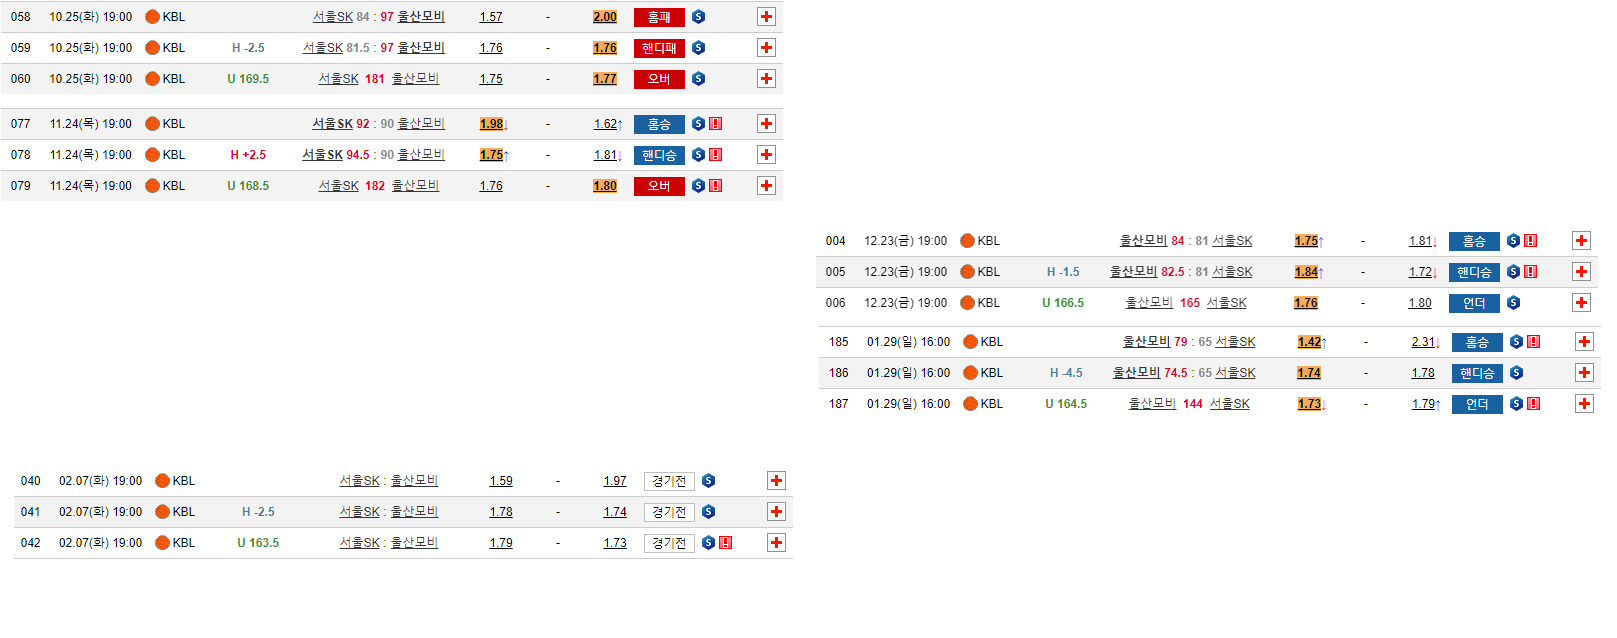This screenshot has width=1617, height=638.
Task: Click the red exclamation icon in row 187
Action: pyautogui.click(x=1533, y=404)
